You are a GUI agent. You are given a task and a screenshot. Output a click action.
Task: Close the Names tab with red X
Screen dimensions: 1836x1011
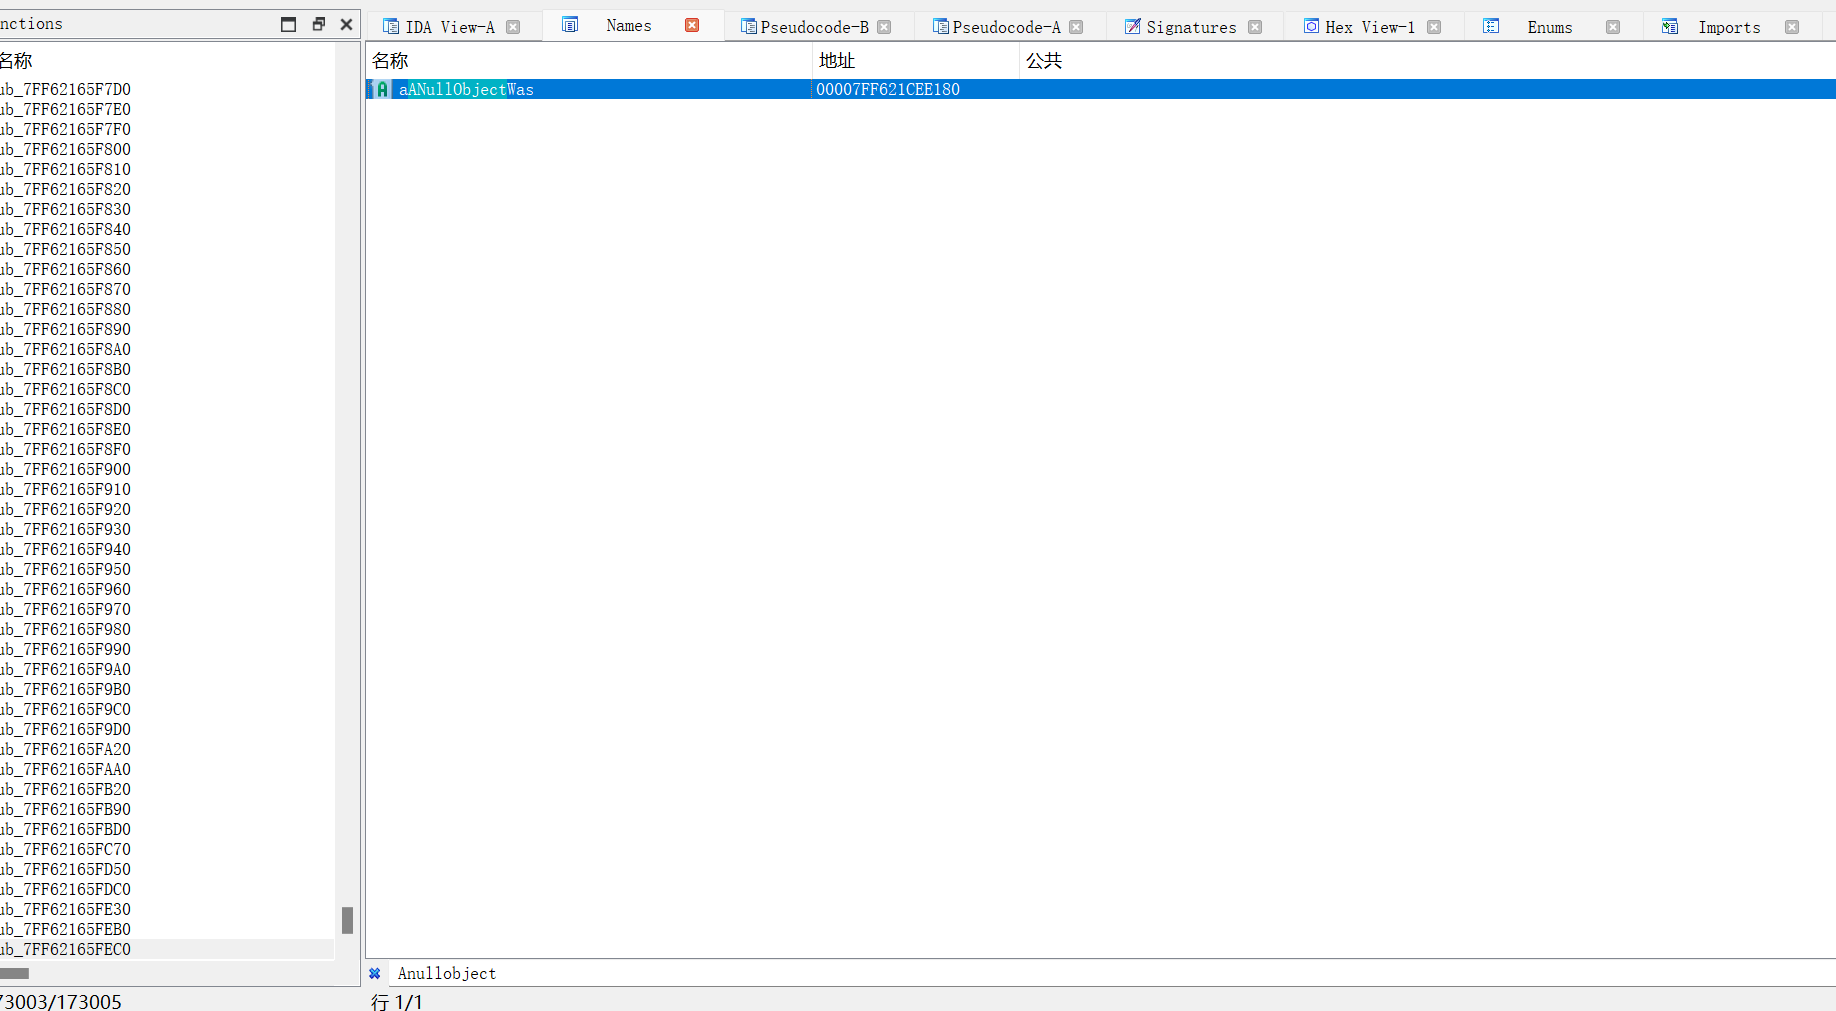(692, 25)
